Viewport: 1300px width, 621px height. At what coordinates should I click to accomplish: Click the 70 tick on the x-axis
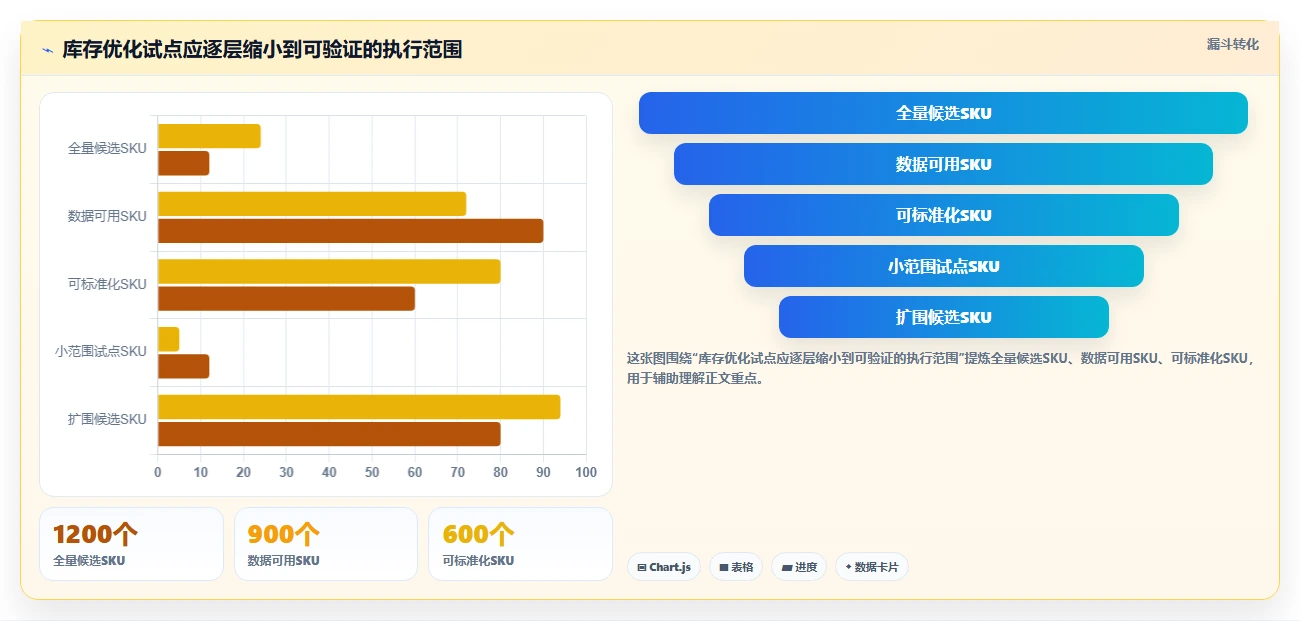coord(458,472)
